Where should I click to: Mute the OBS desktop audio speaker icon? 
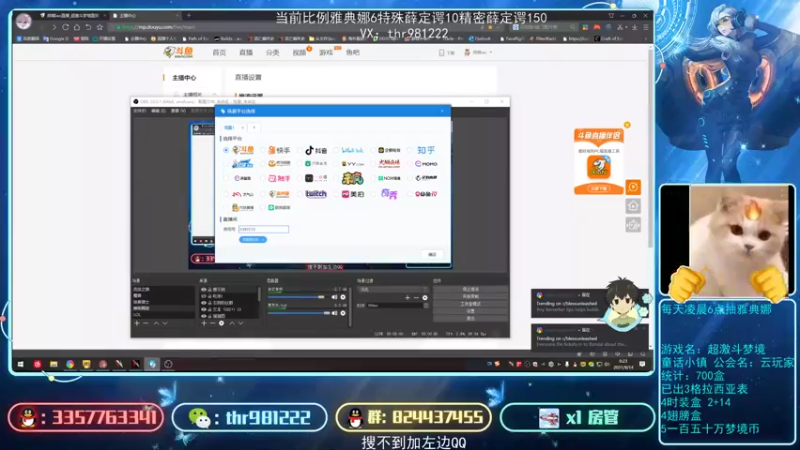[334, 297]
